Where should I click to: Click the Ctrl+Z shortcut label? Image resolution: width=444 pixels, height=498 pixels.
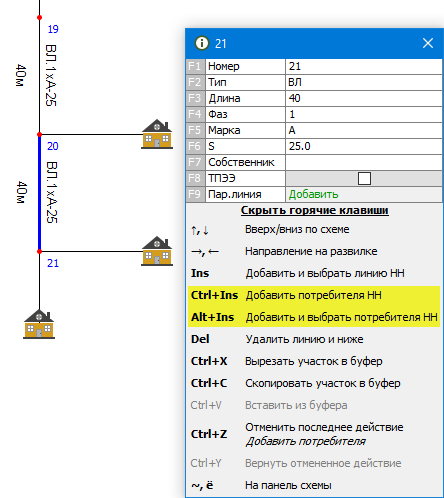click(x=209, y=434)
